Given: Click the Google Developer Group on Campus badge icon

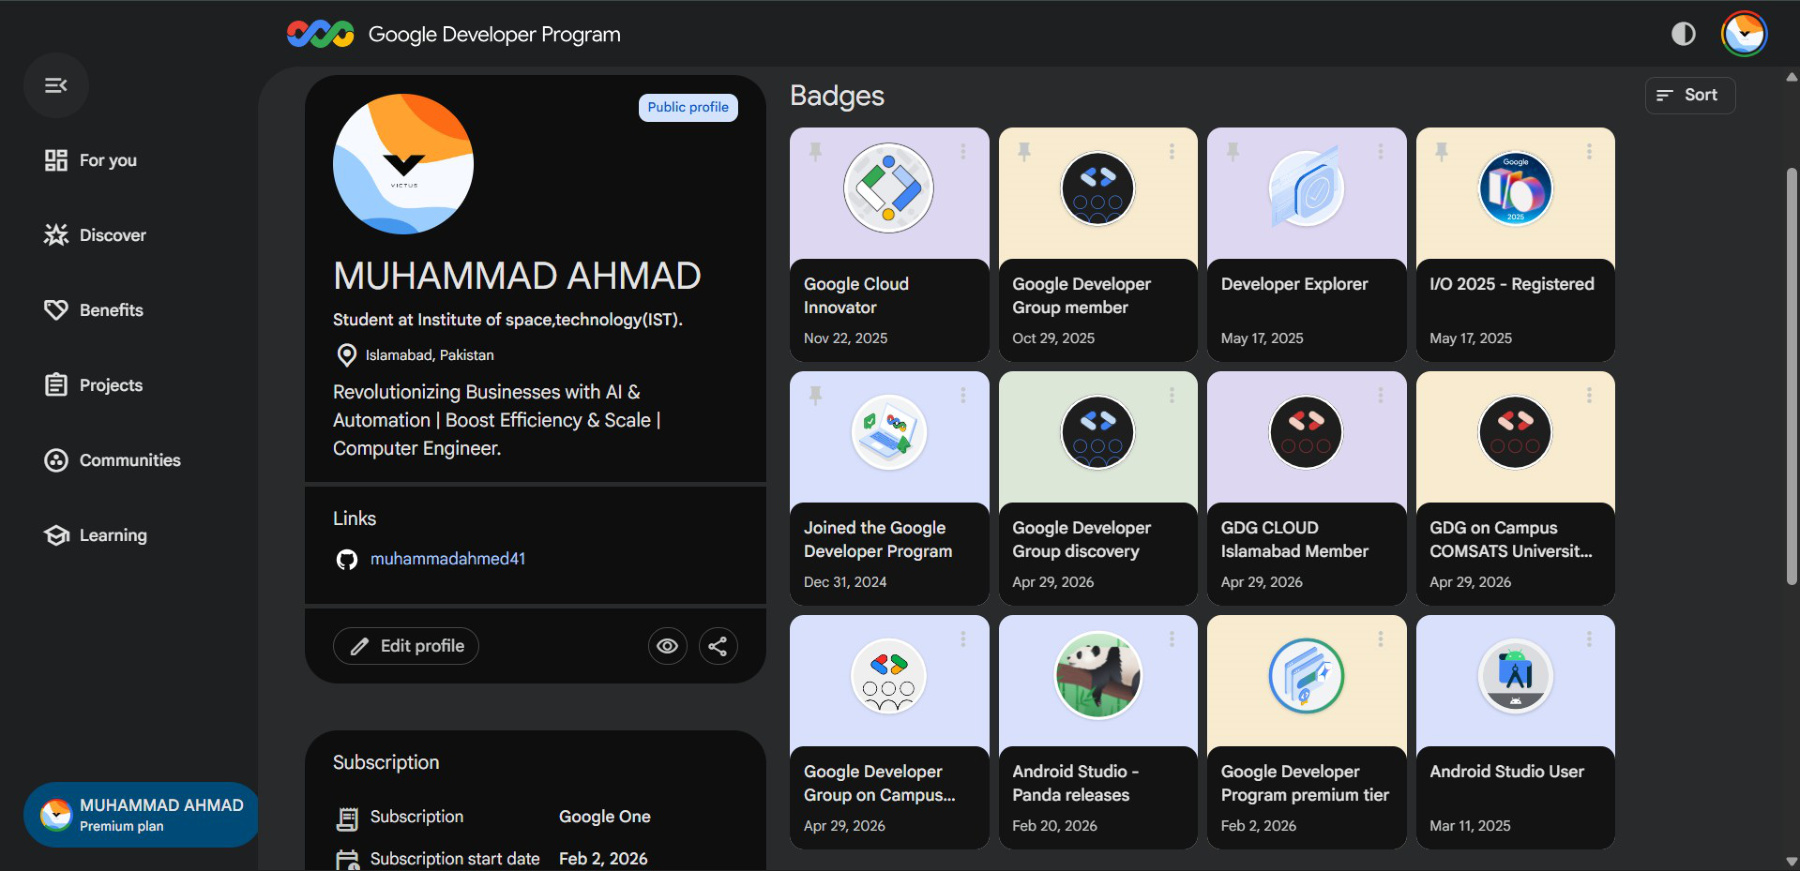Looking at the screenshot, I should pyautogui.click(x=889, y=676).
